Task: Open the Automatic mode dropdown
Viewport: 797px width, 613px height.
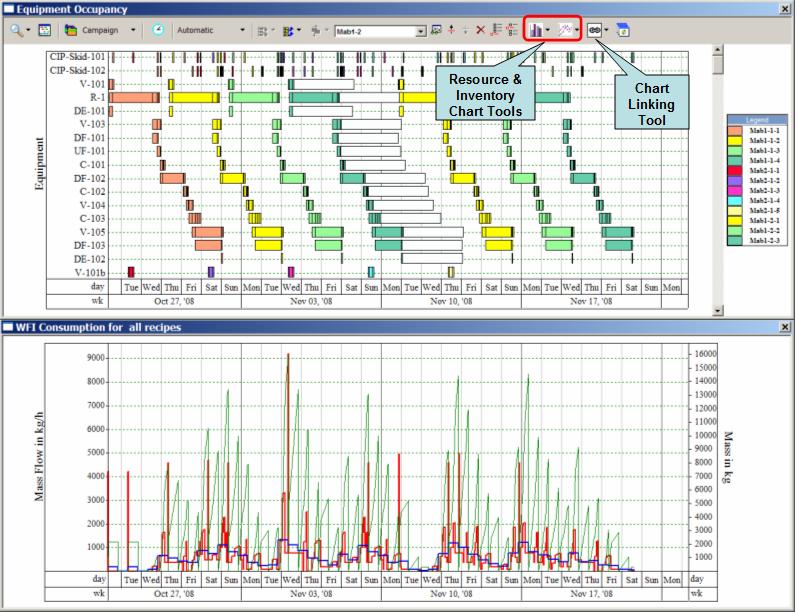Action: (242, 30)
